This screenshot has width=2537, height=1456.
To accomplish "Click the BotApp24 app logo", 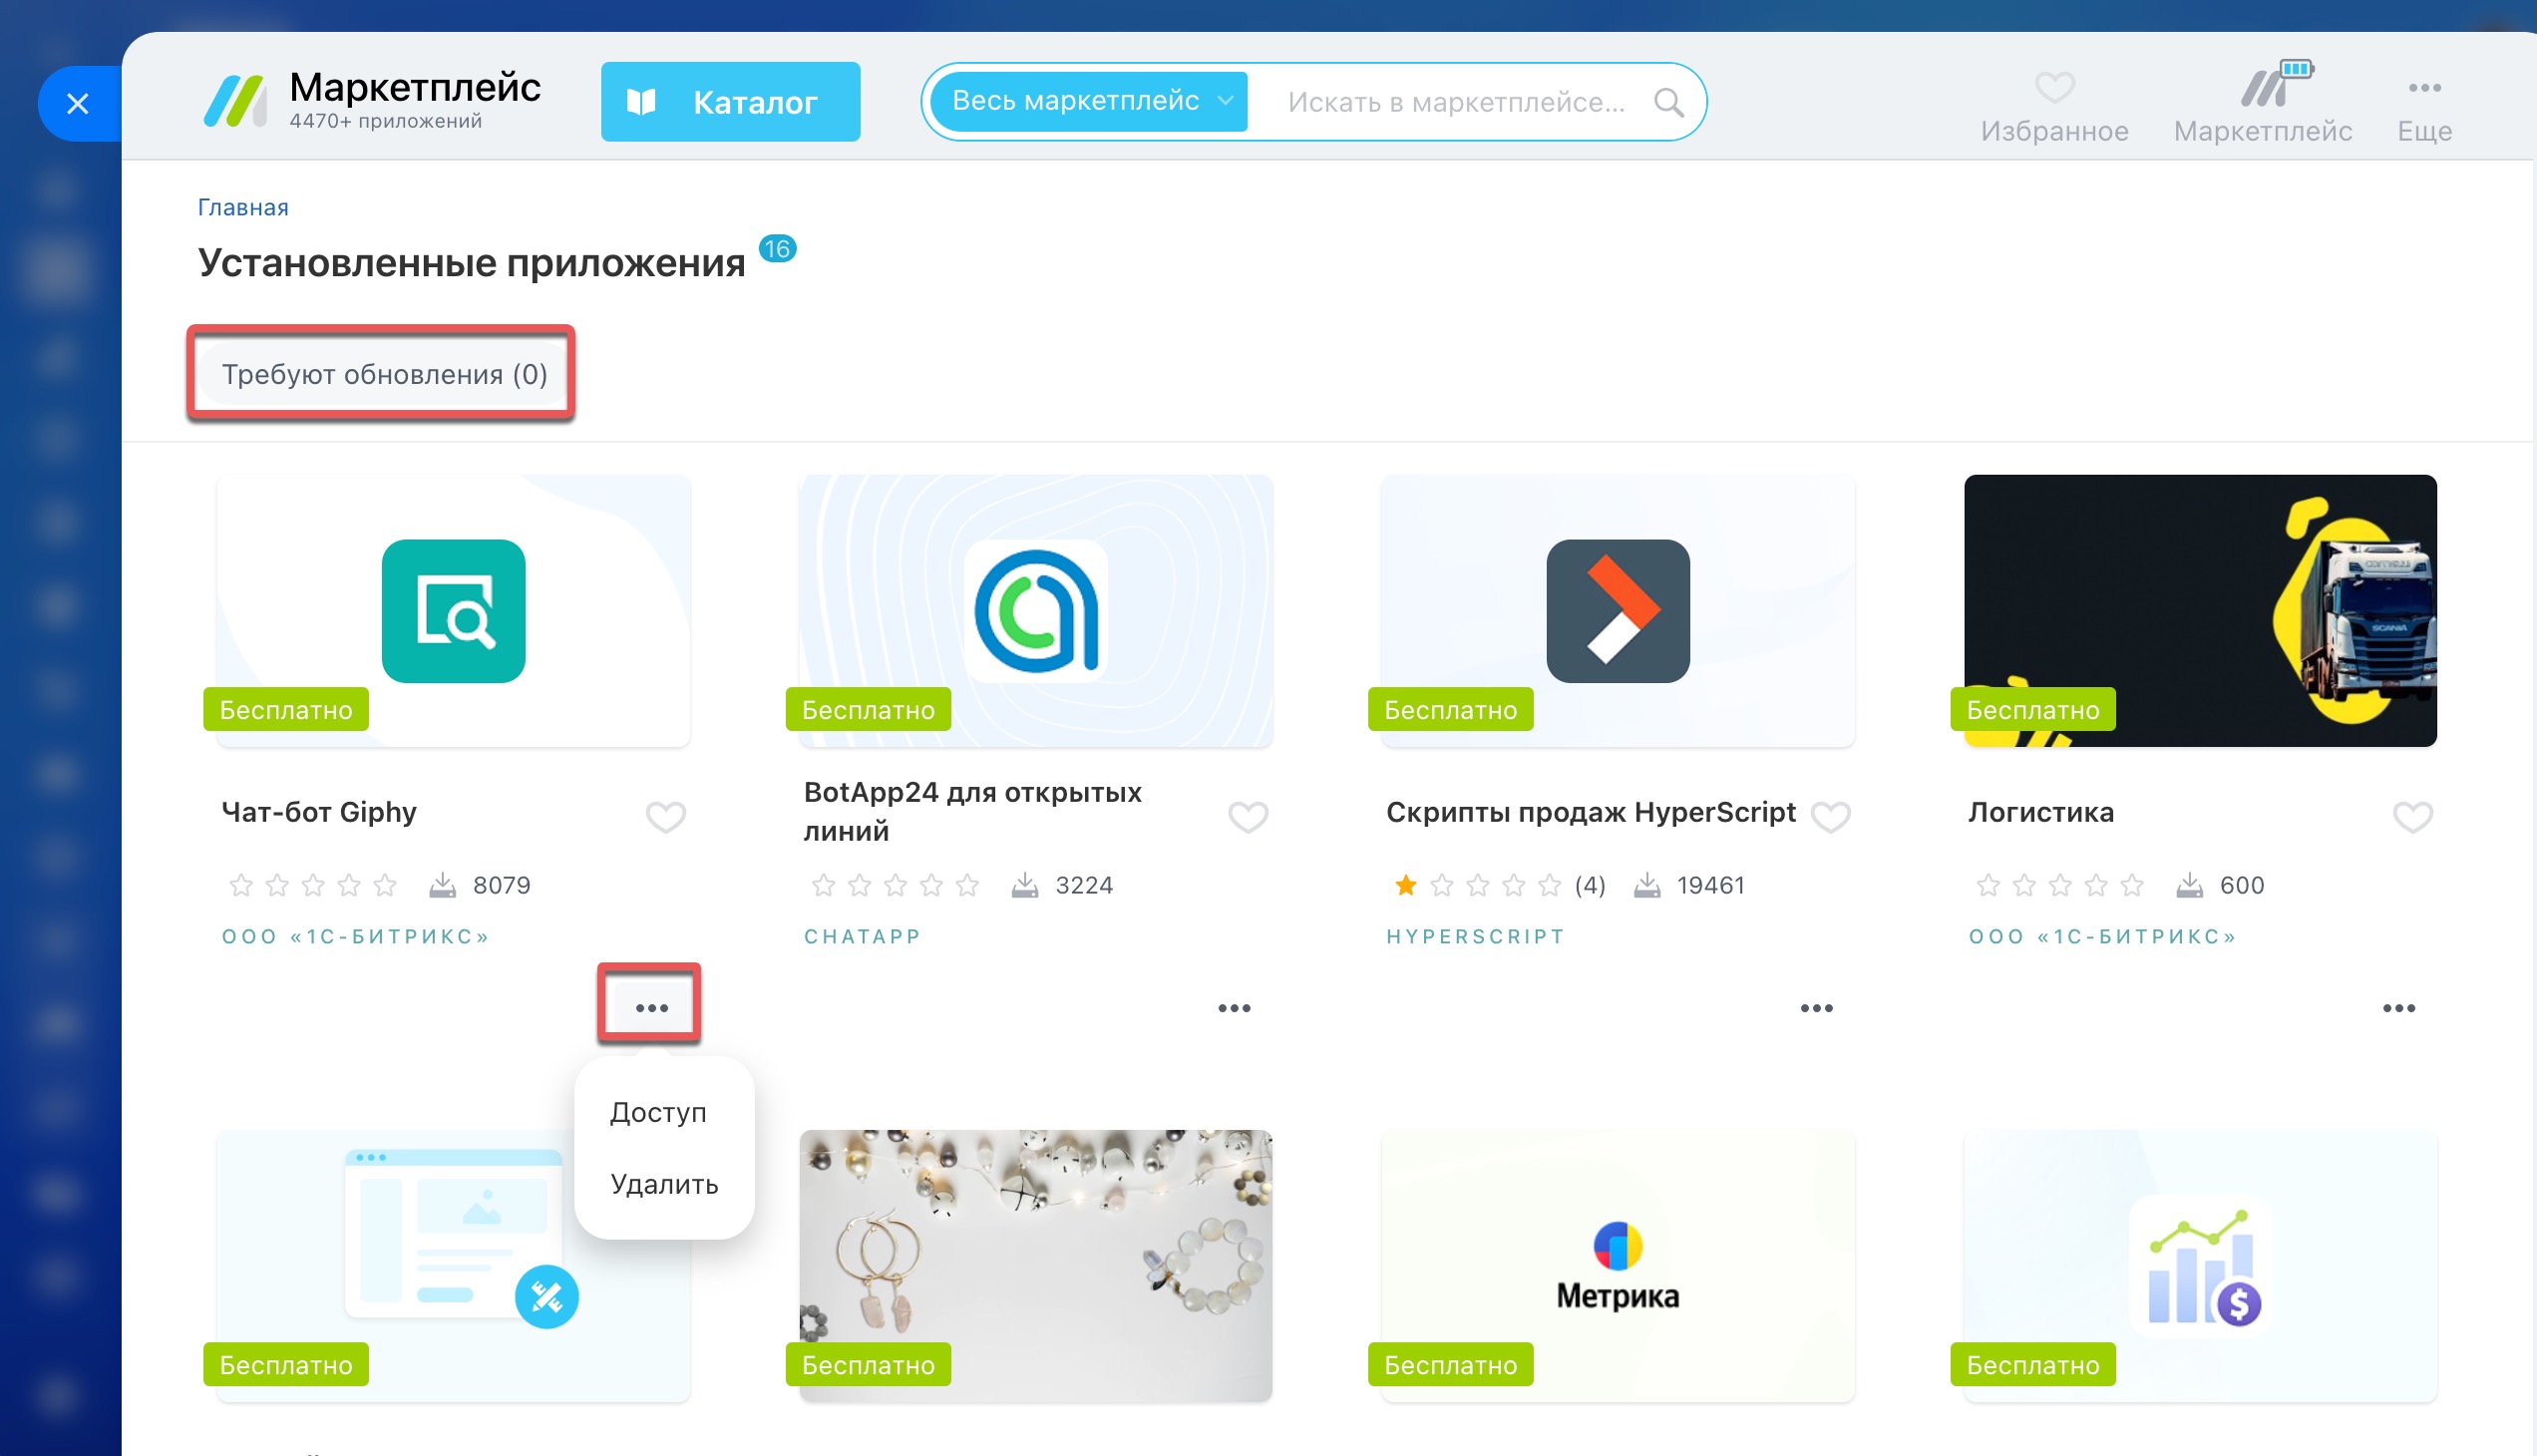I will click(1035, 611).
